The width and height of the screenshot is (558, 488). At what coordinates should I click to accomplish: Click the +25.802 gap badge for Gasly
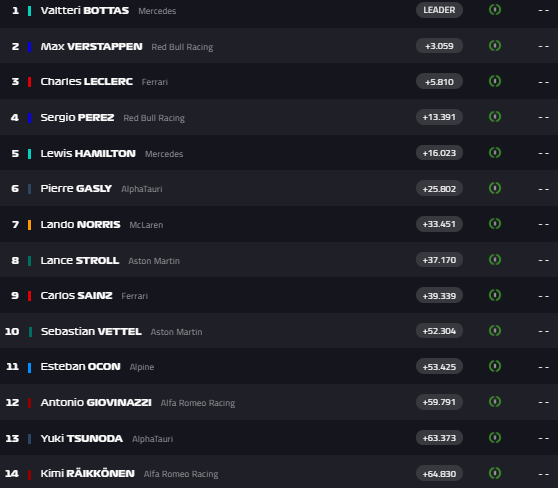pyautogui.click(x=439, y=188)
